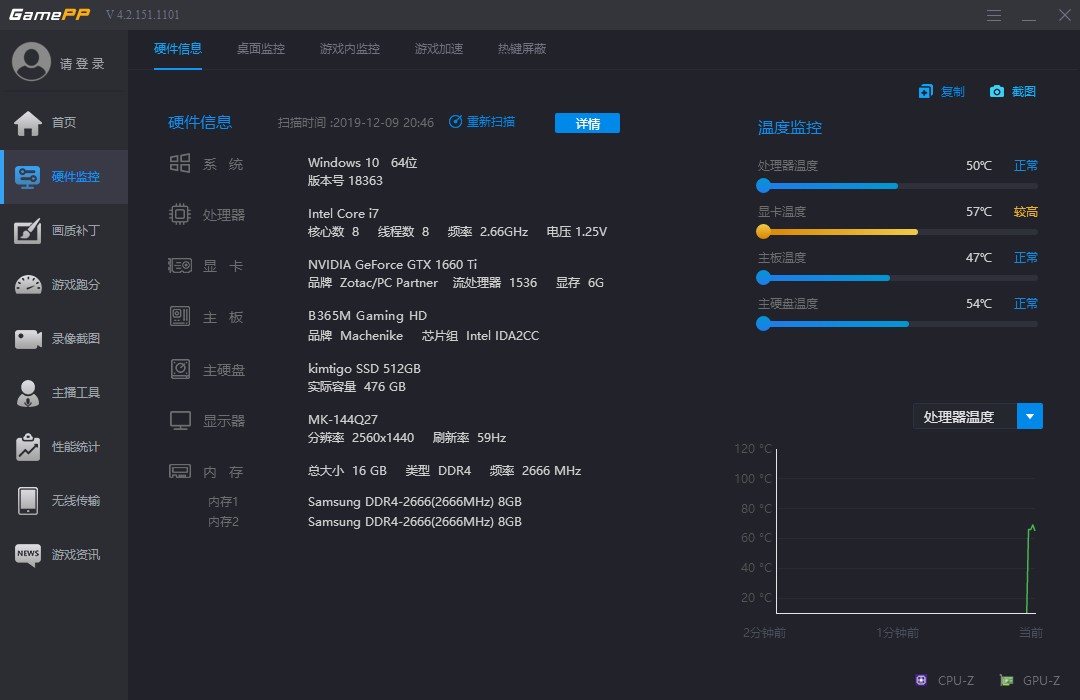Click the monitor icon beside 显示器
This screenshot has height=700, width=1080.
coord(180,420)
